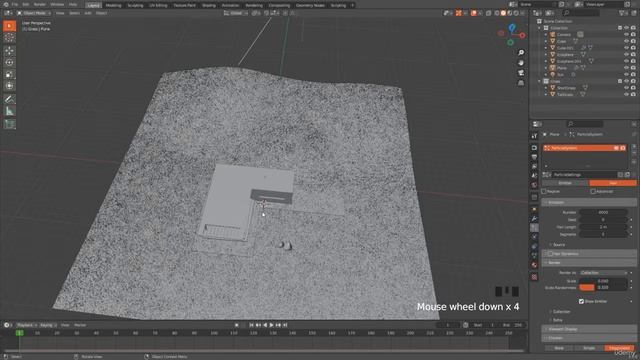Hide the Cube object via eye icon
Screen dimensions: 640x360
pos(626,41)
